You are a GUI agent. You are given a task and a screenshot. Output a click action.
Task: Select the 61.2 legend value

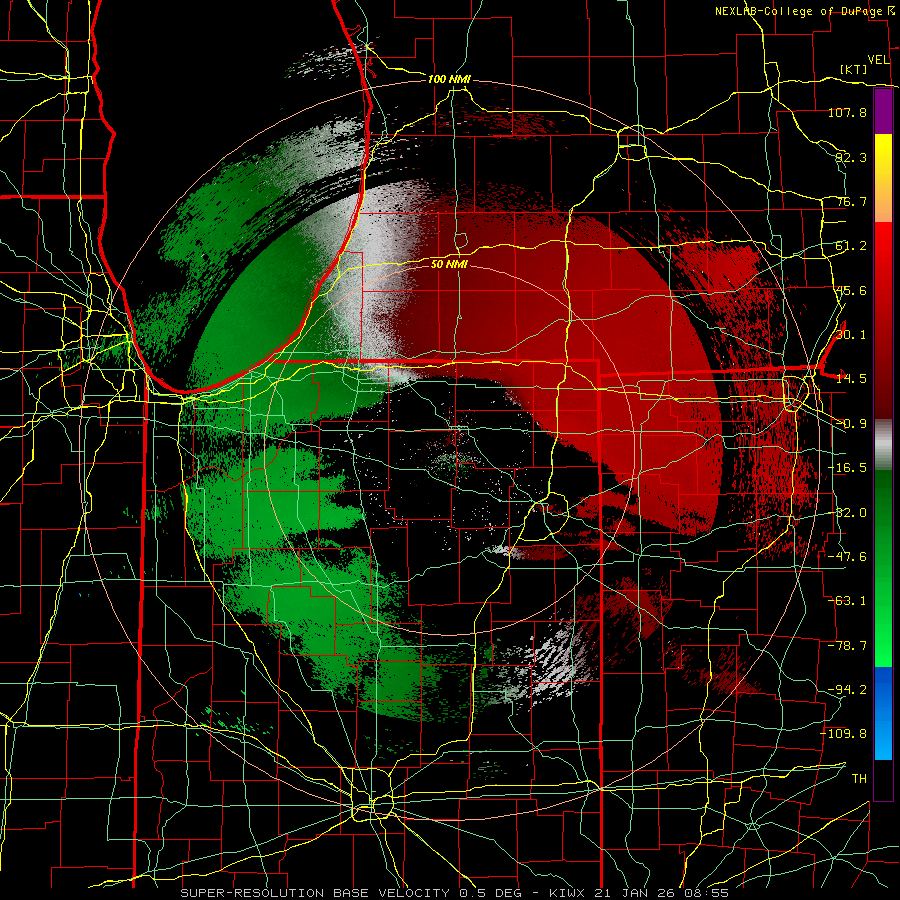(851, 246)
